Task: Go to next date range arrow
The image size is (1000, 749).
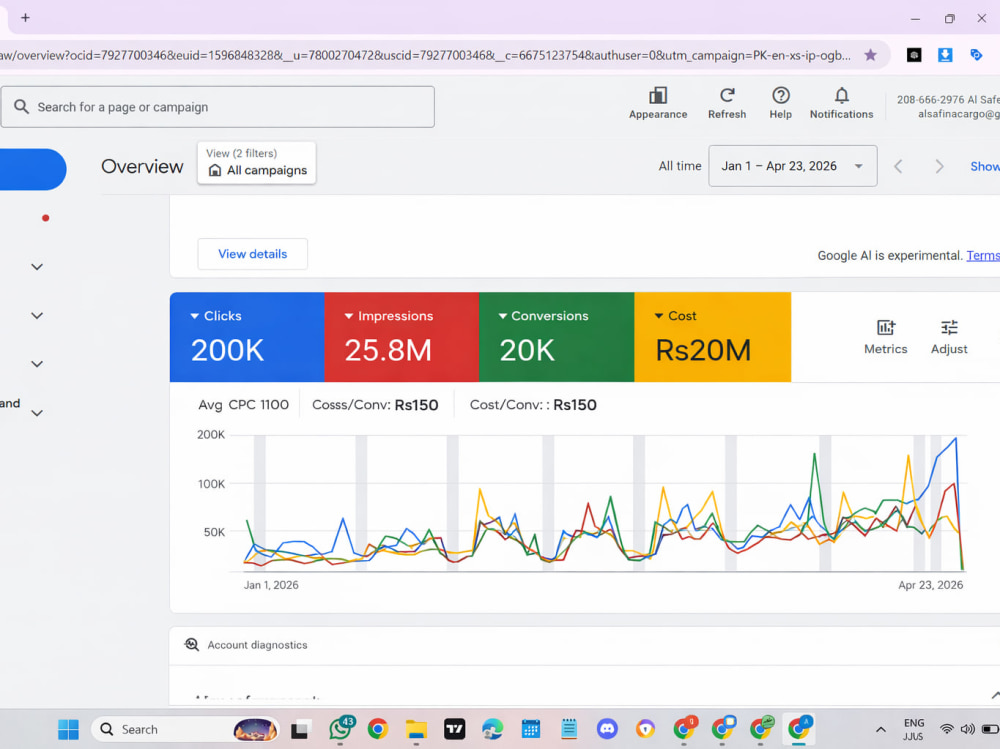Action: coord(939,167)
